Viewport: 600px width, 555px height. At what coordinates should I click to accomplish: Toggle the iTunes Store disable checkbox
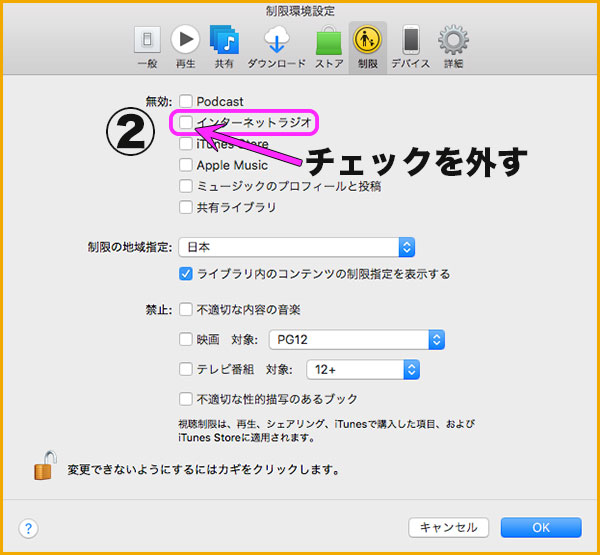(x=186, y=144)
